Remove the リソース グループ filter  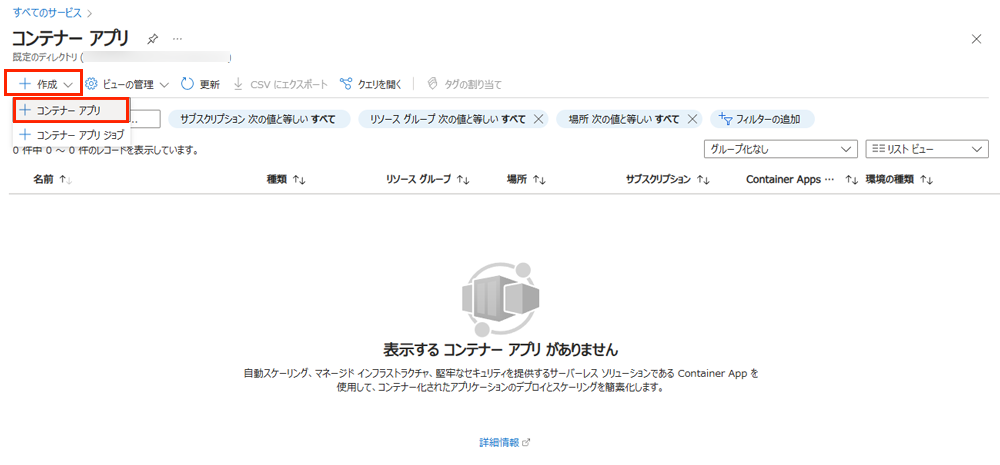(x=538, y=119)
